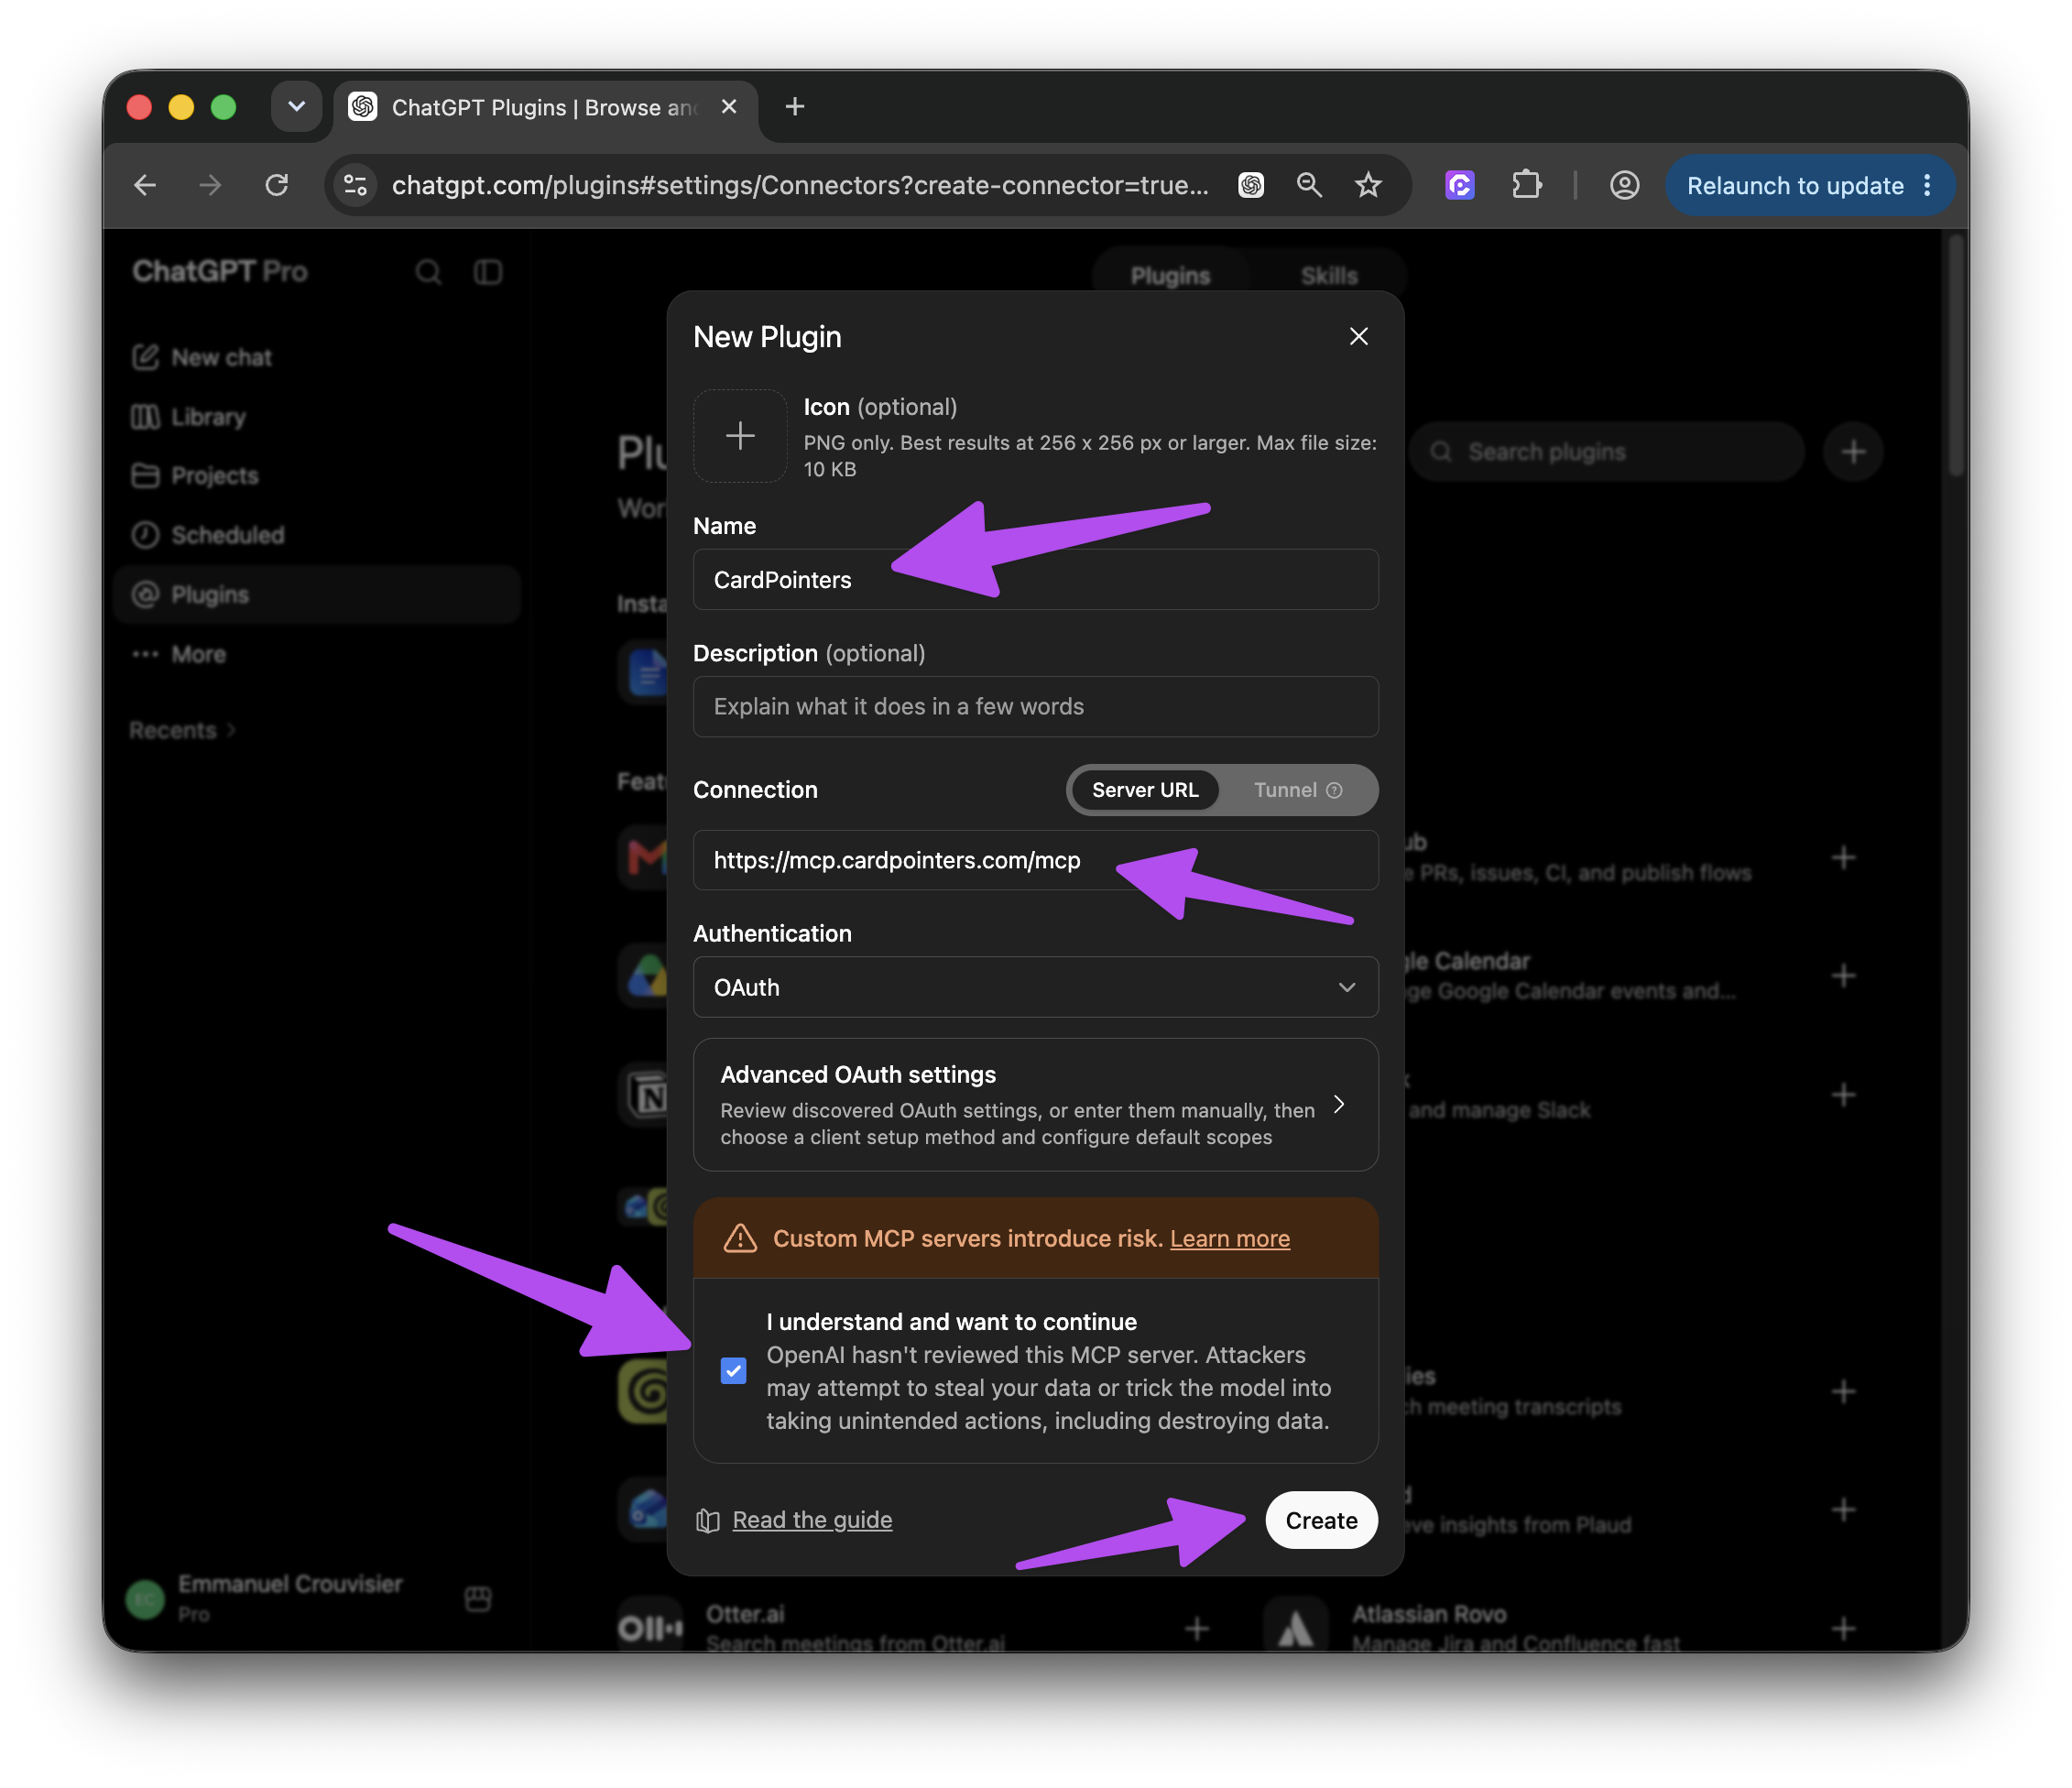Open ChatGPT app icon in address bar
Image resolution: width=2072 pixels, height=1788 pixels.
click(1251, 185)
